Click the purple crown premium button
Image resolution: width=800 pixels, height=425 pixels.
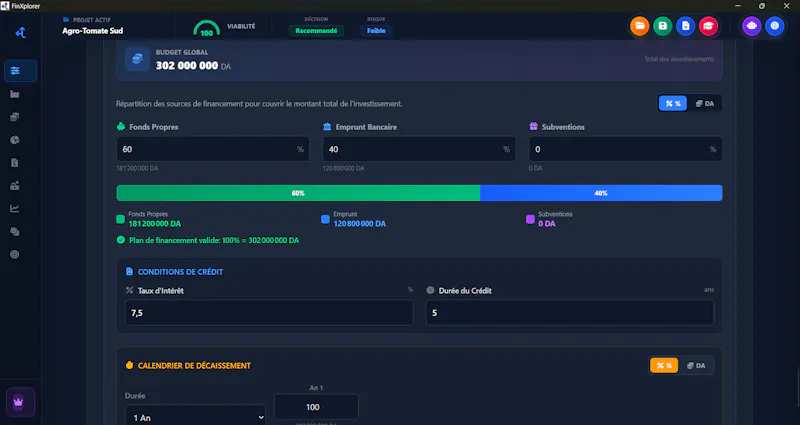click(x=20, y=402)
